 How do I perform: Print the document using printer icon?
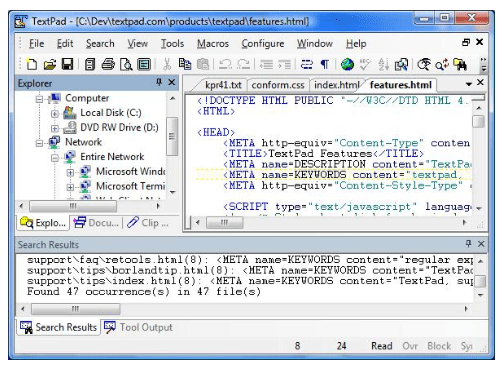pyautogui.click(x=108, y=64)
